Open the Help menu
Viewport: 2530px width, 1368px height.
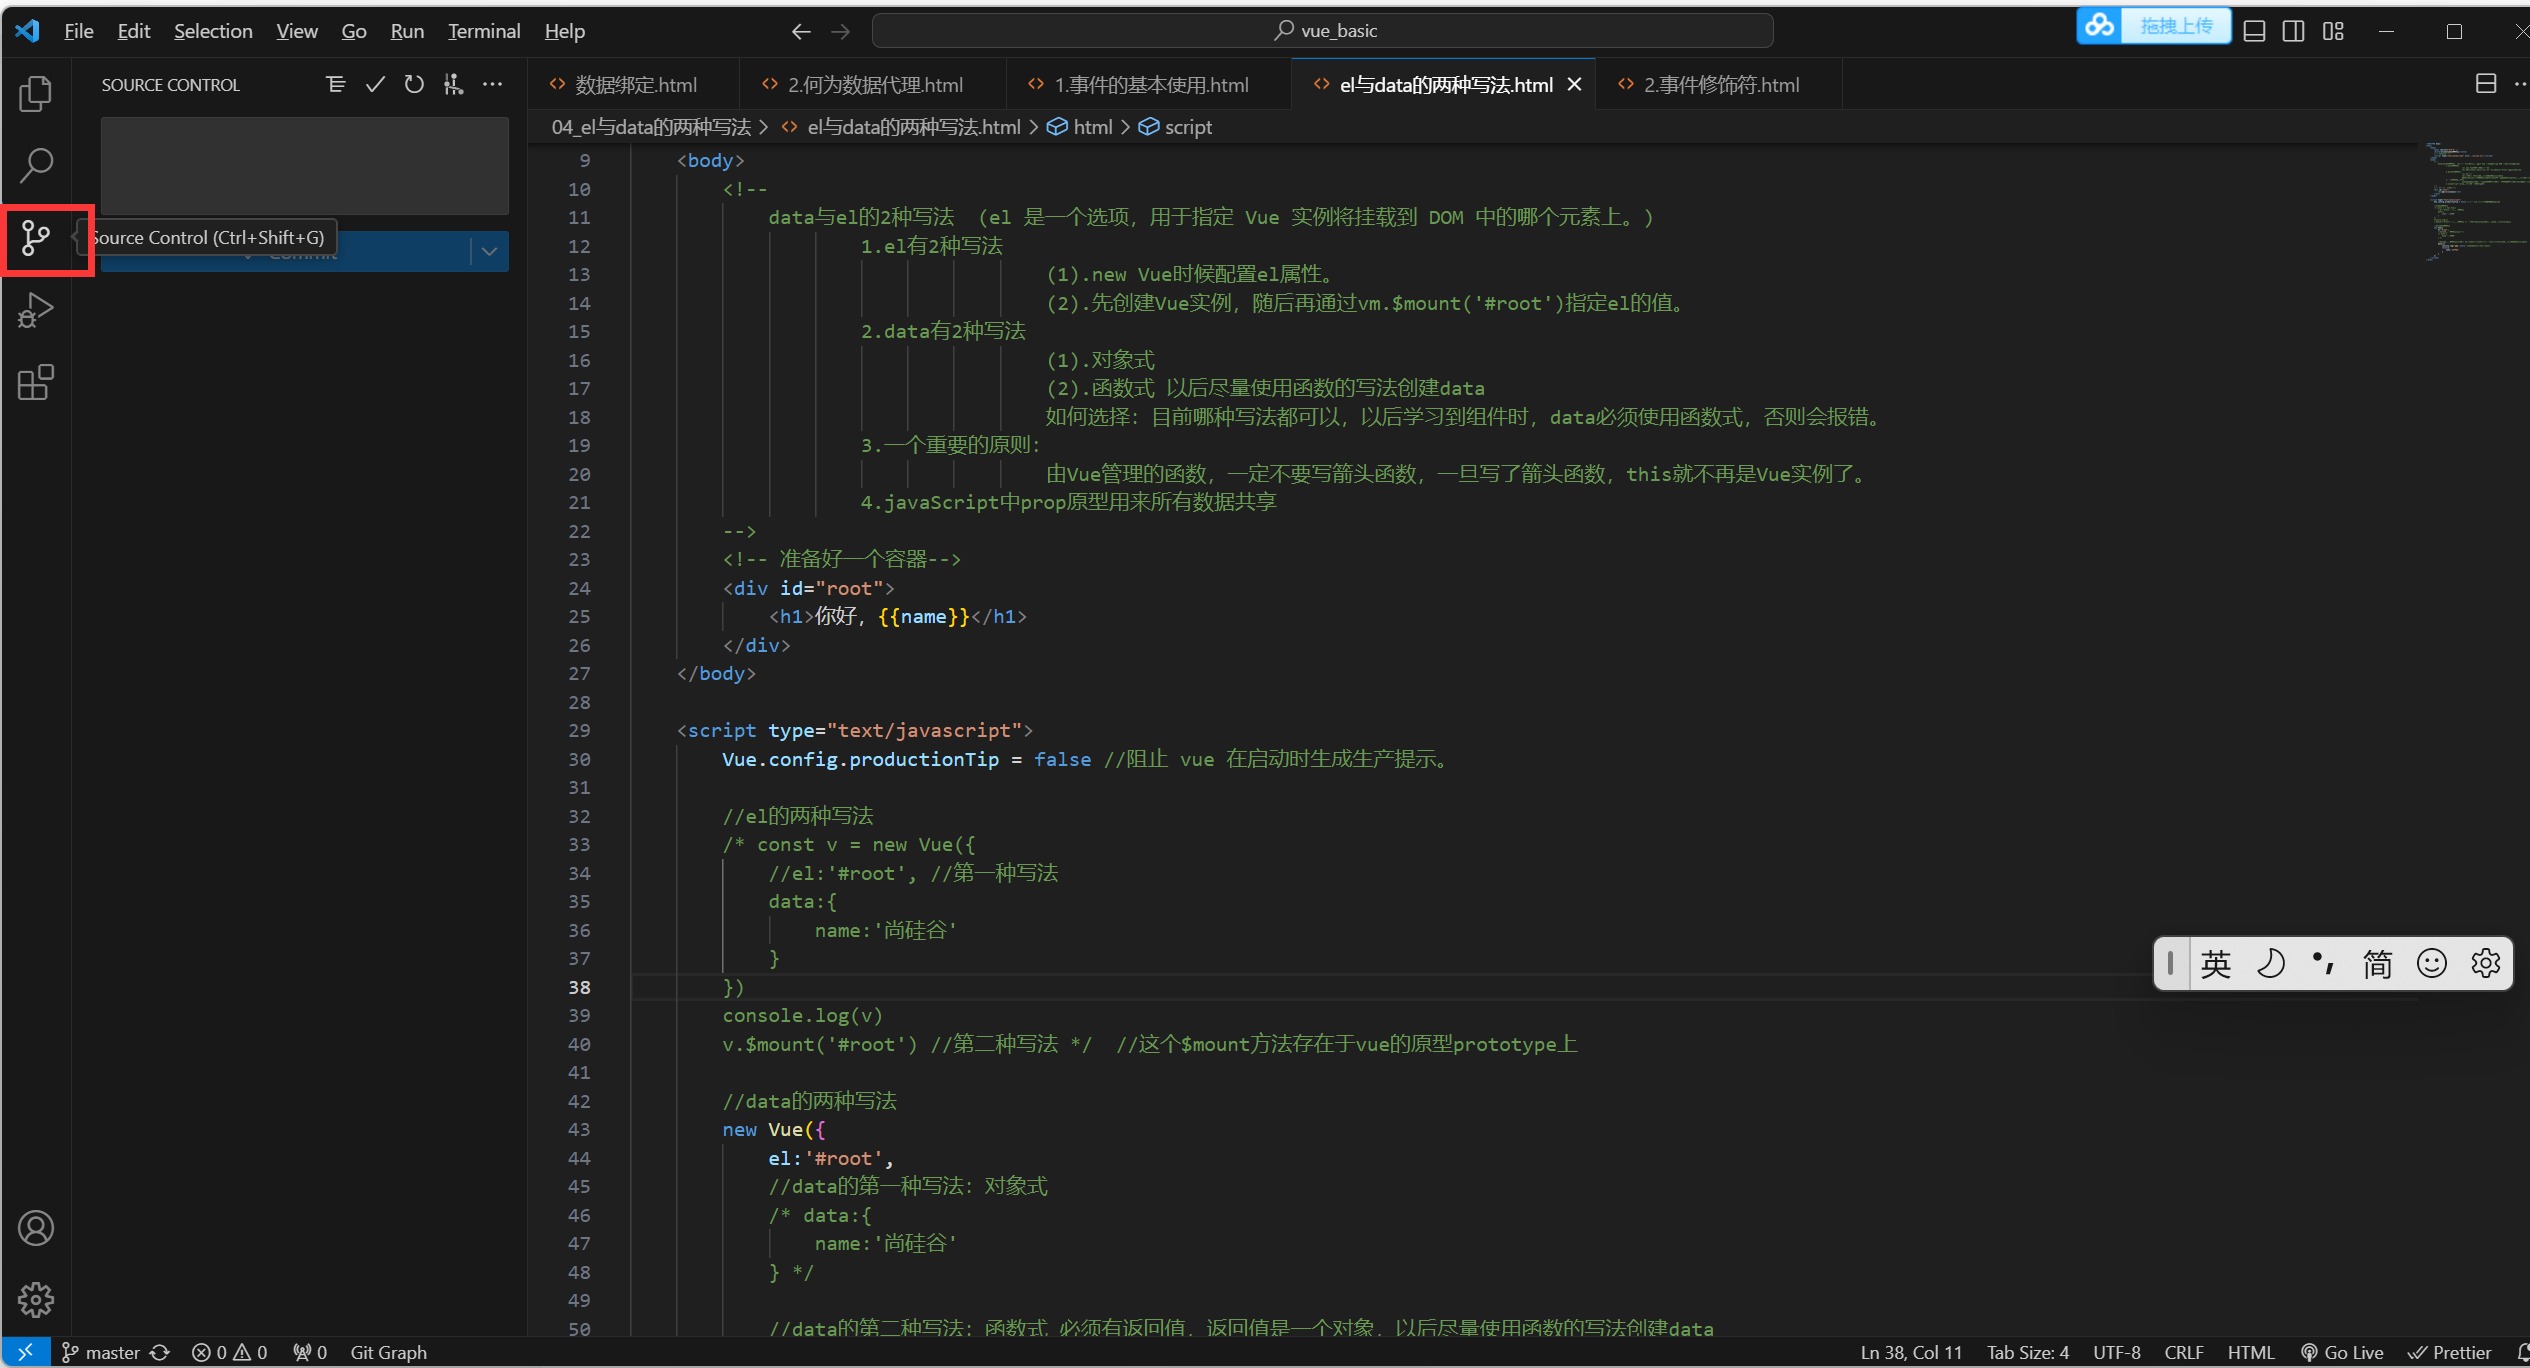565,31
